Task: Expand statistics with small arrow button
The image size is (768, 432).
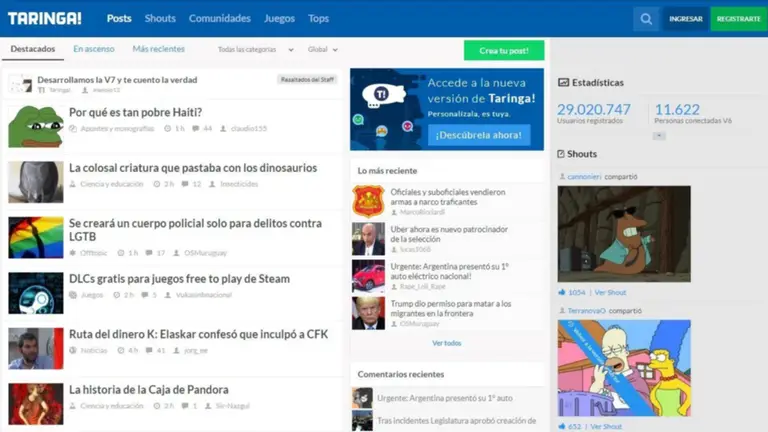Action: pos(659,136)
